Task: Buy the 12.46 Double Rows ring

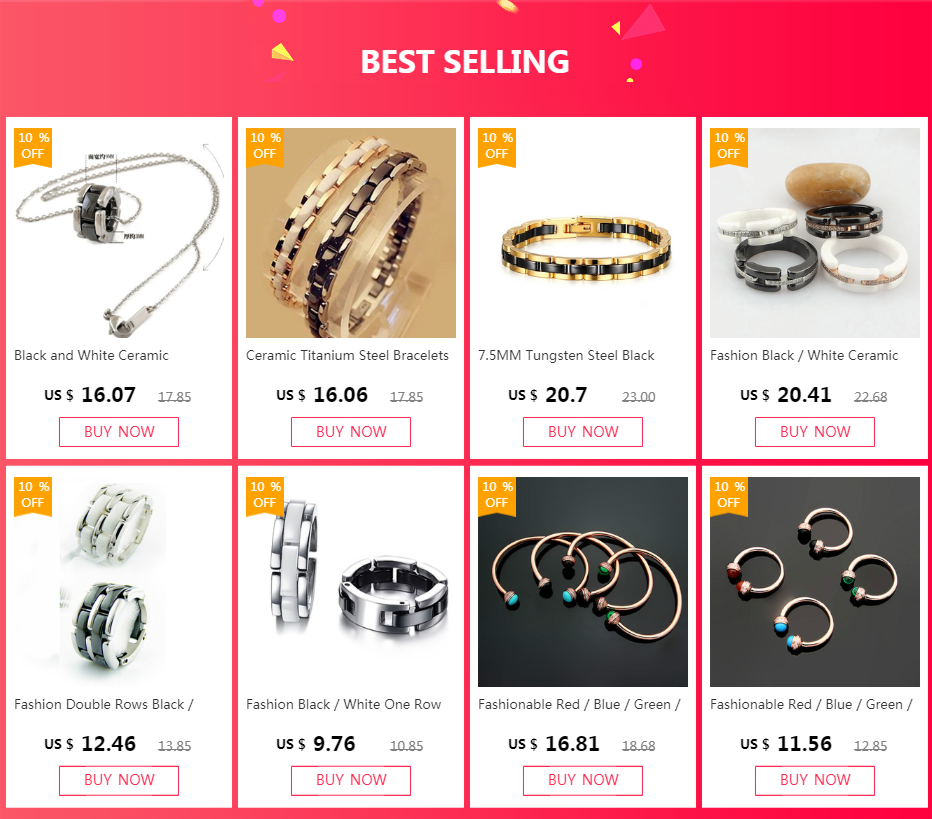Action: [119, 780]
